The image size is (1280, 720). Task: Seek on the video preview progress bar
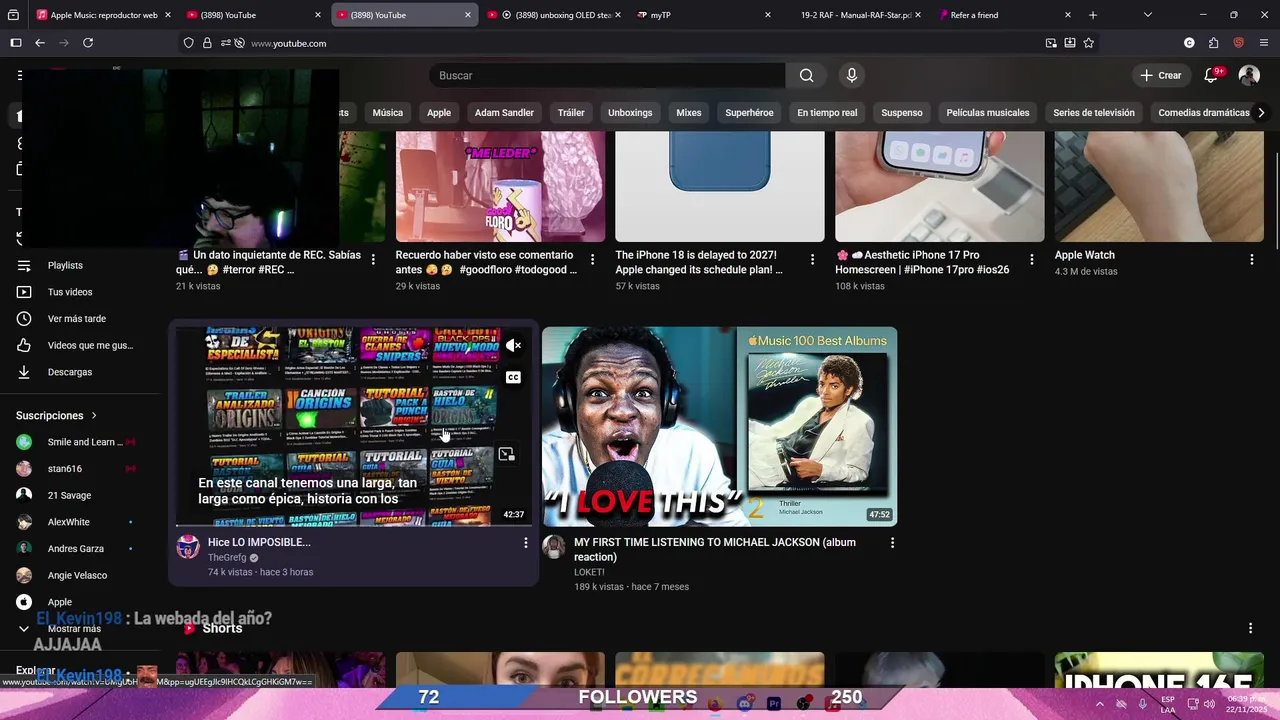[353, 525]
